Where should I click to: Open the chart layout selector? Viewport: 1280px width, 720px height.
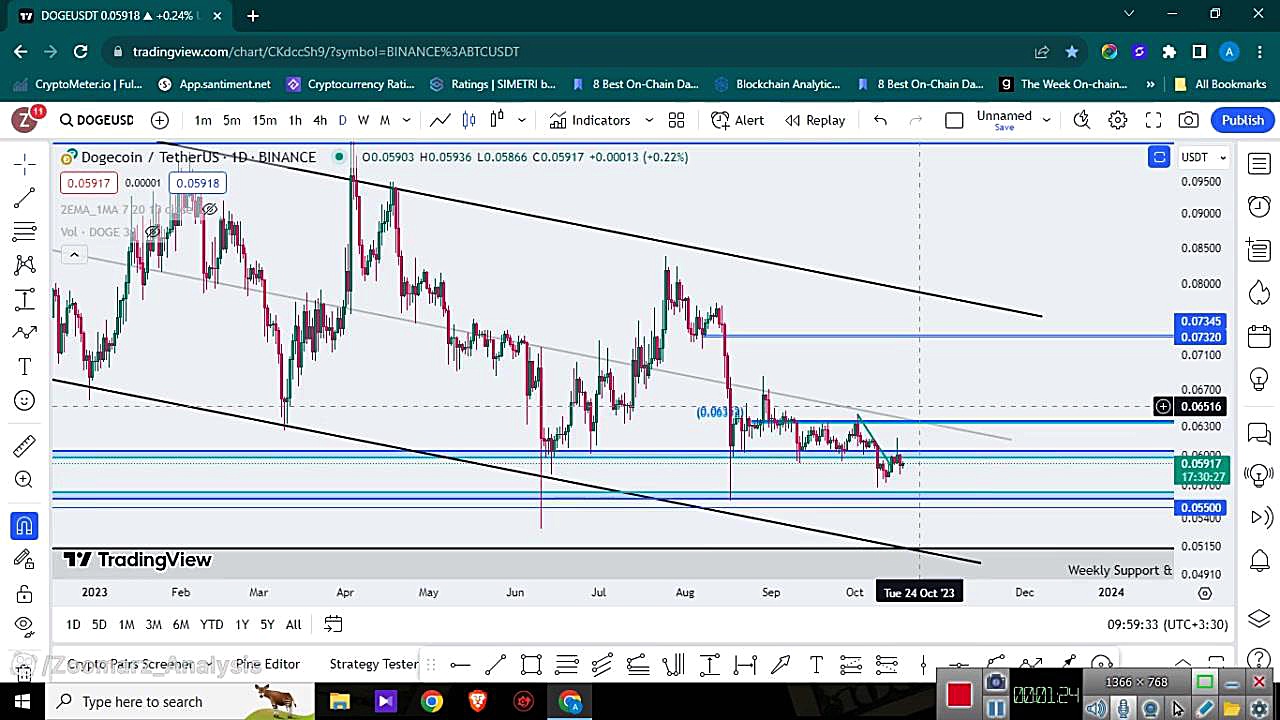(x=954, y=120)
